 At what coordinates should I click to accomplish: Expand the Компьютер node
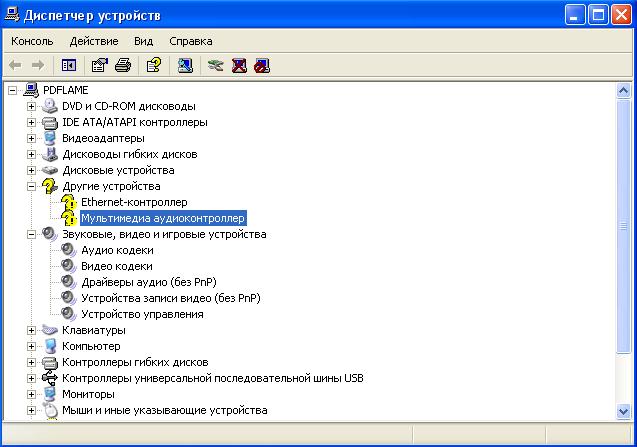(31, 346)
